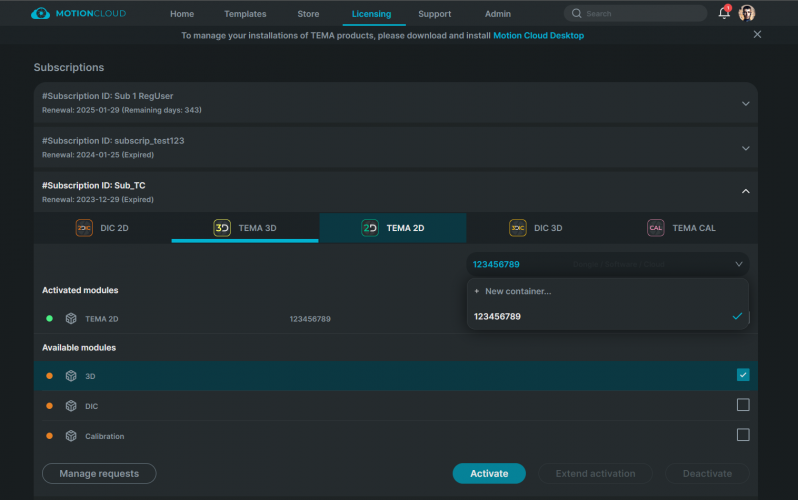The width and height of the screenshot is (798, 500).
Task: Choose New container... option
Action: [x=608, y=291]
